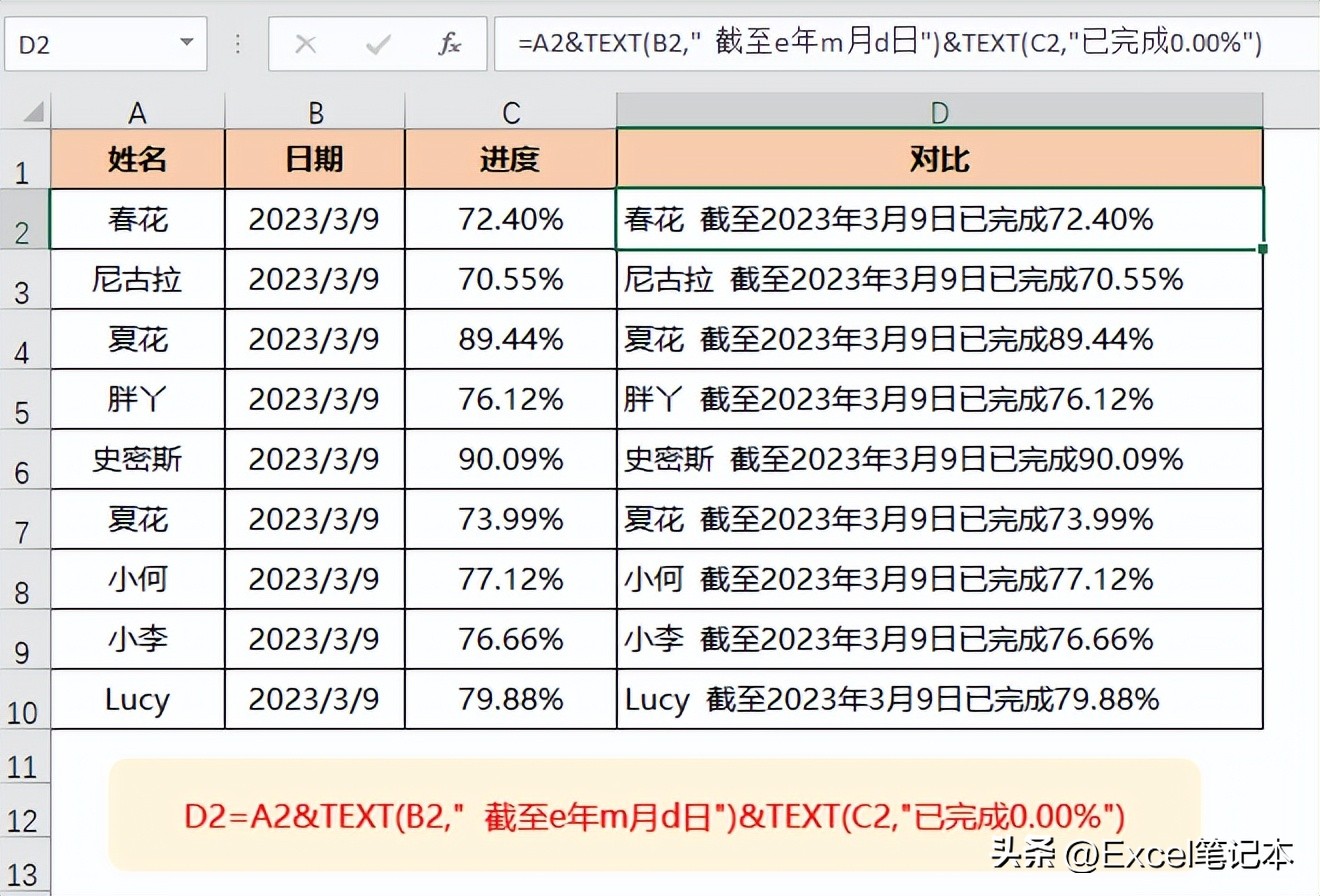The width and height of the screenshot is (1320, 896).
Task: Click the row 10 header
Action: [x=24, y=700]
